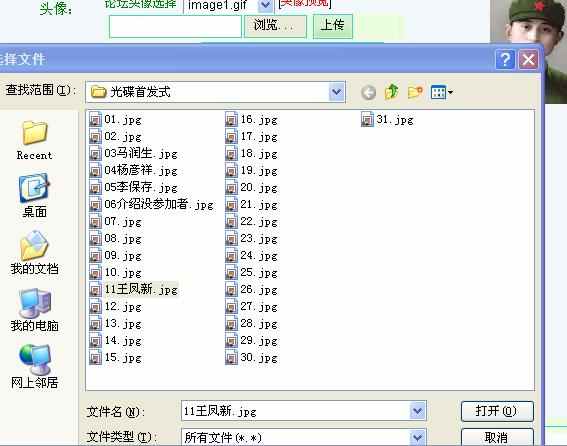This screenshot has height=446, width=567.
Task: Click the 文件名 text input field
Action: 296,411
